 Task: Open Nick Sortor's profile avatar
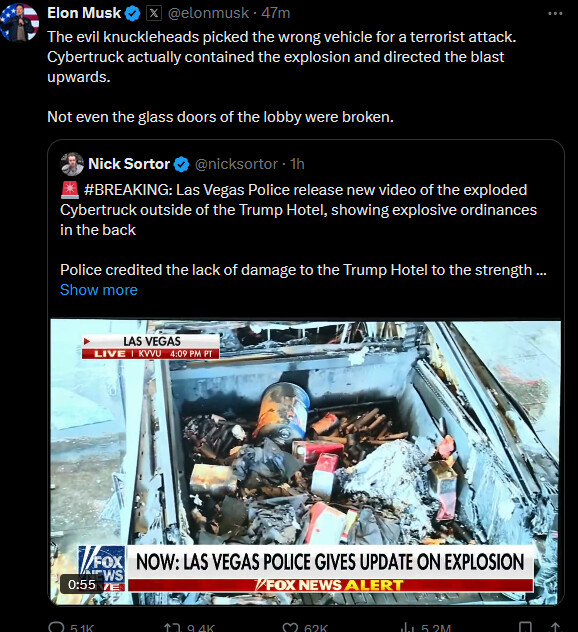72,164
